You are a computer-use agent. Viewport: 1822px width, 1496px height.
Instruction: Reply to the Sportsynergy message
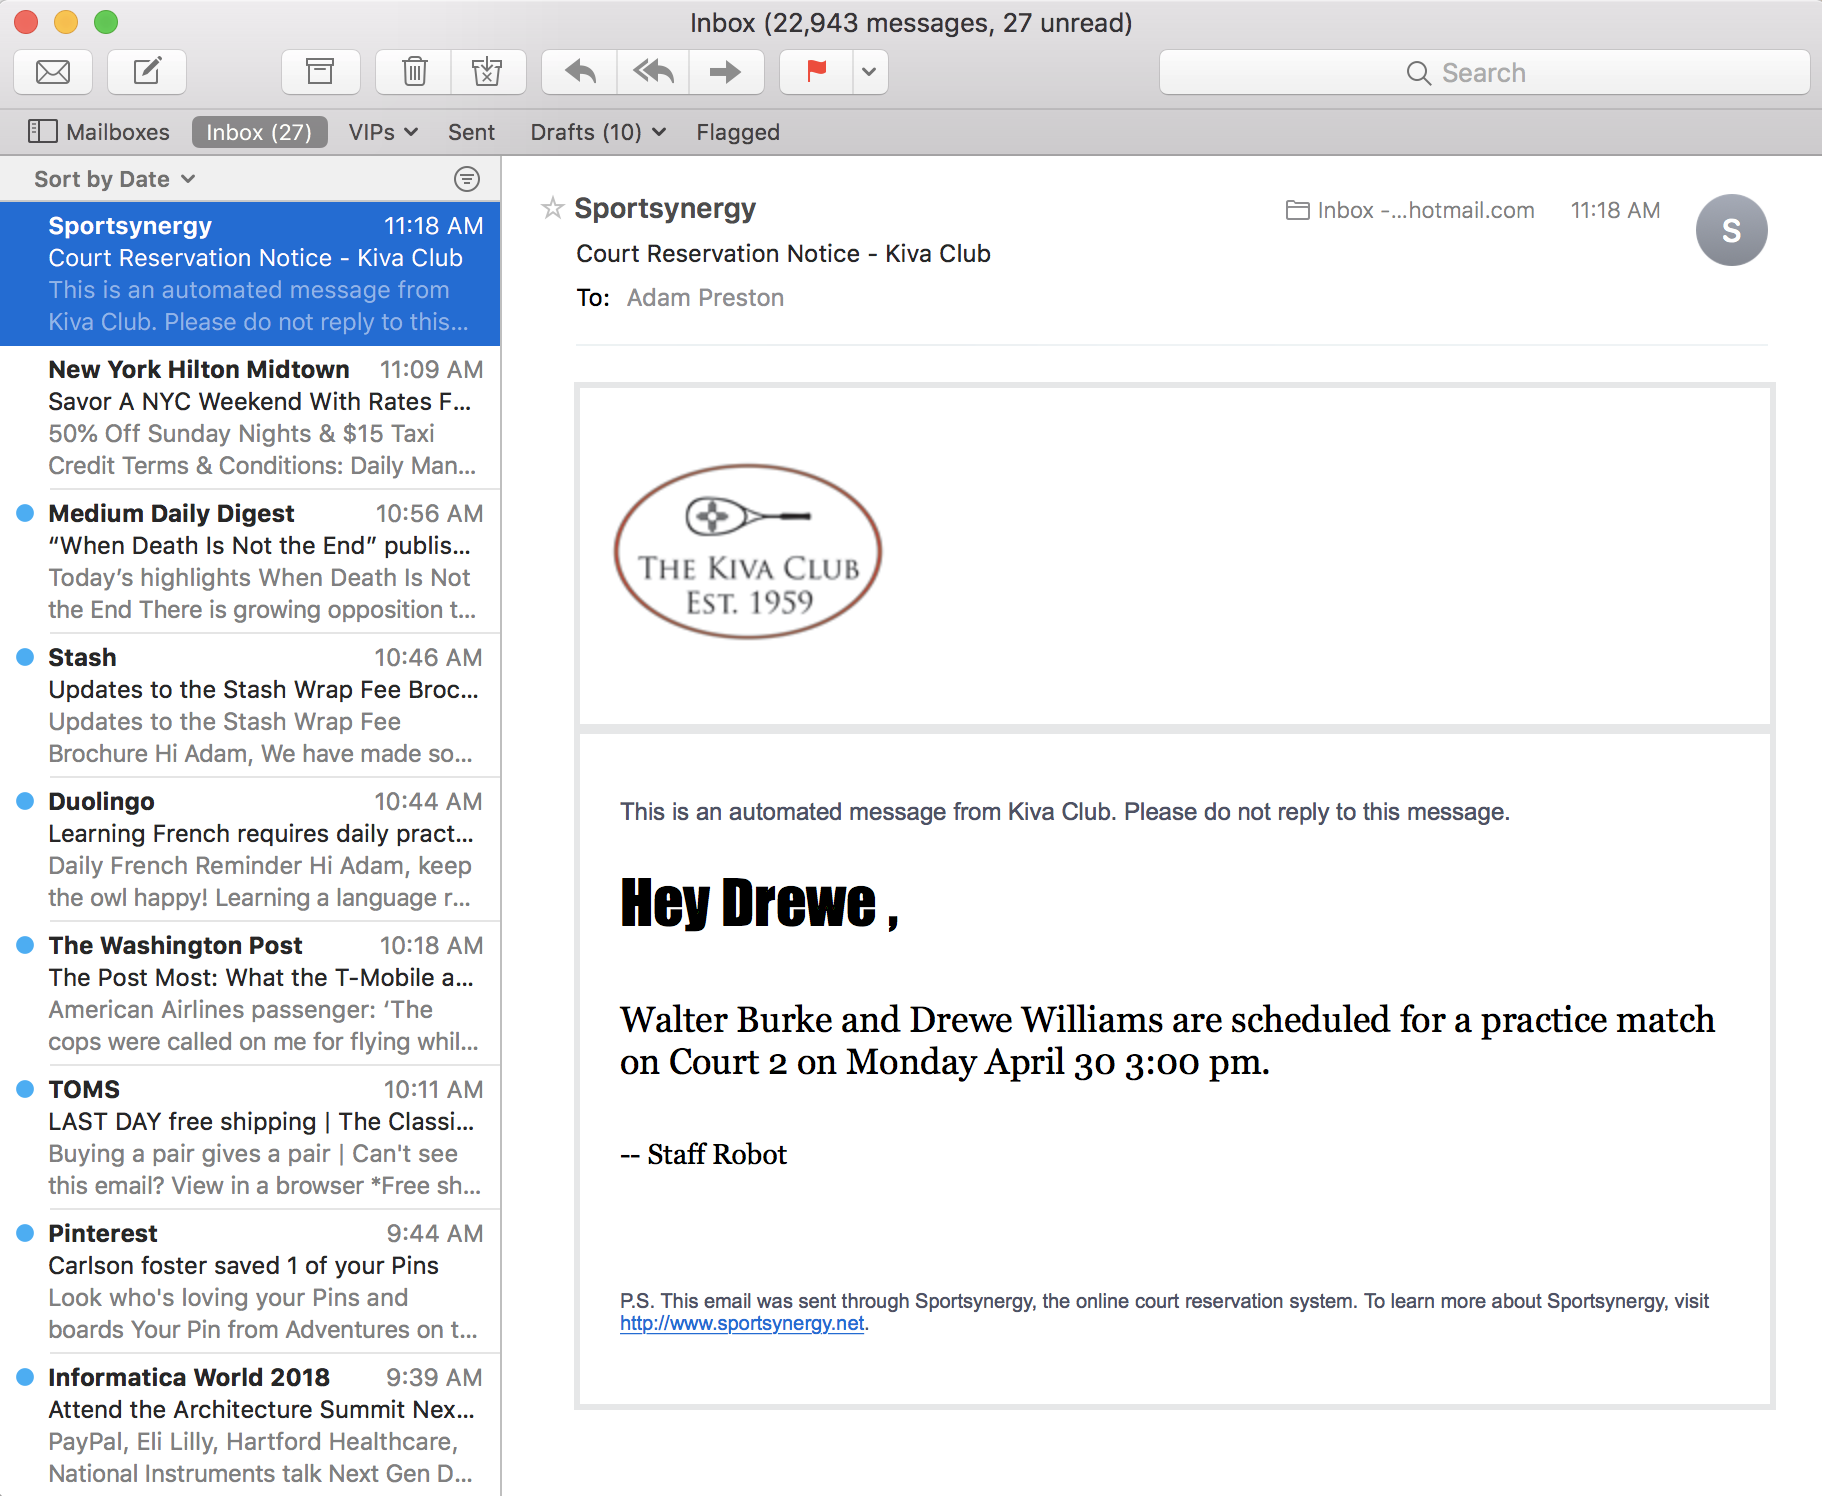(580, 72)
